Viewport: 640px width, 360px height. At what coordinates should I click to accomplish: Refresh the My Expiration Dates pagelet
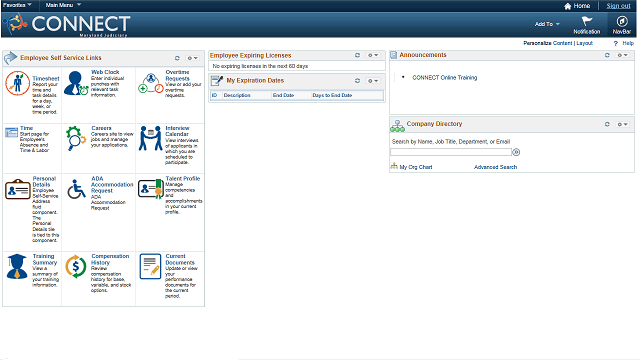tap(357, 81)
